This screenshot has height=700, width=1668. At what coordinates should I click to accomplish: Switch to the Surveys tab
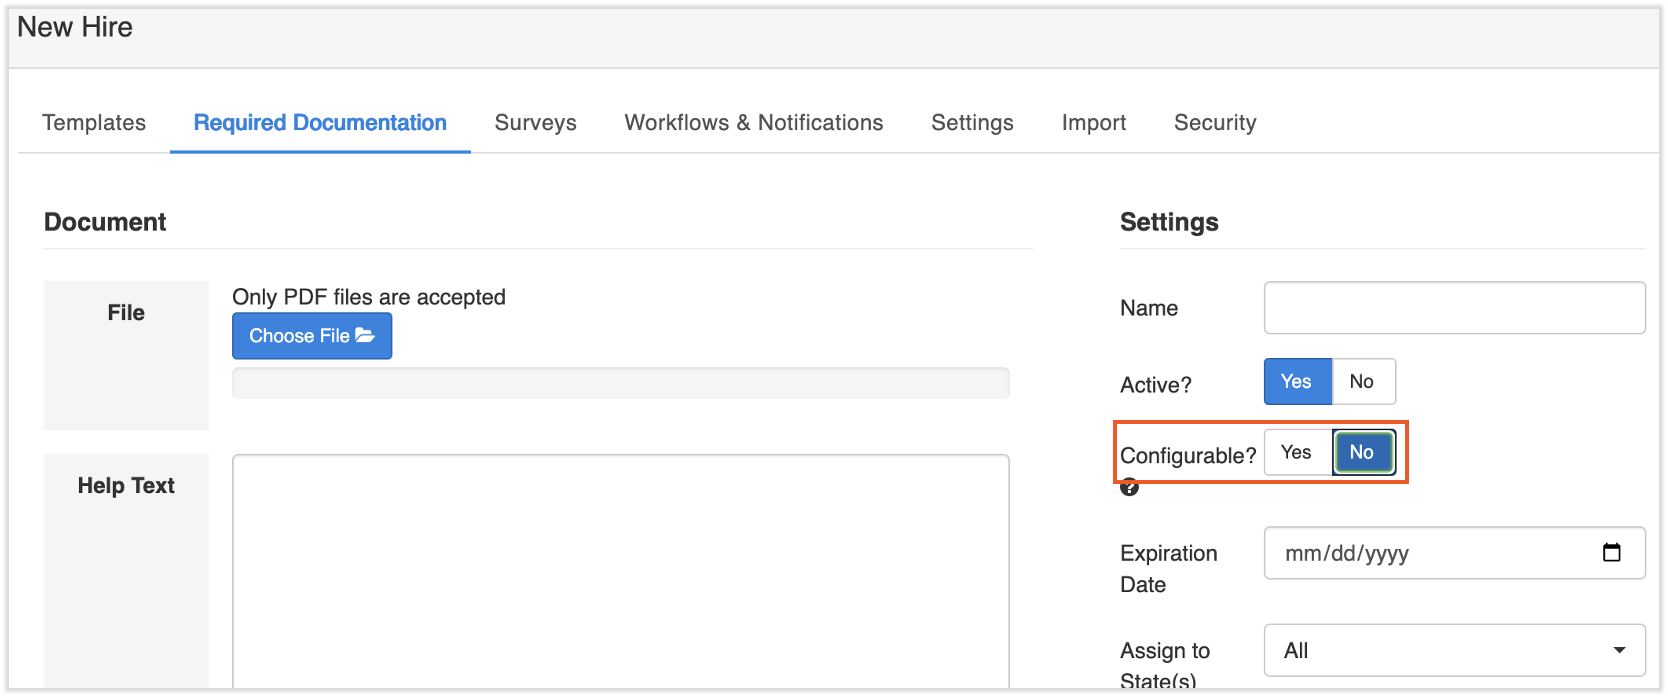535,123
